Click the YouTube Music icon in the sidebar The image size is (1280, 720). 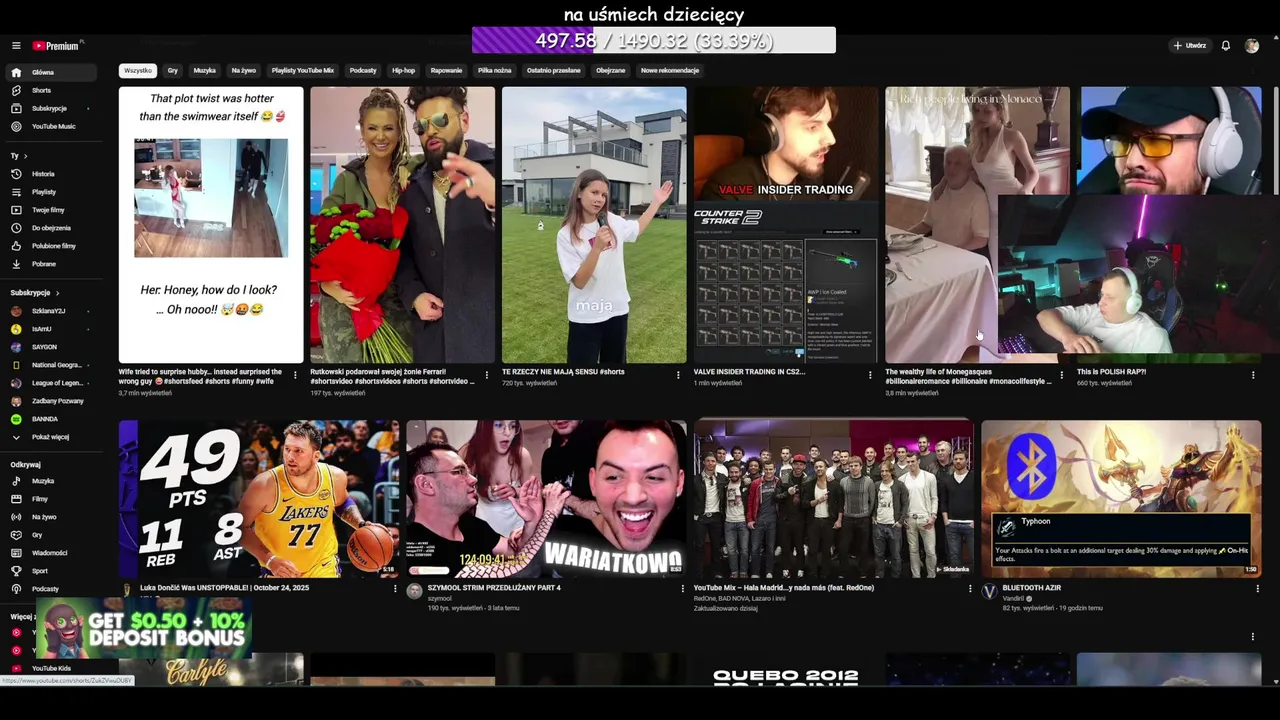coord(16,126)
